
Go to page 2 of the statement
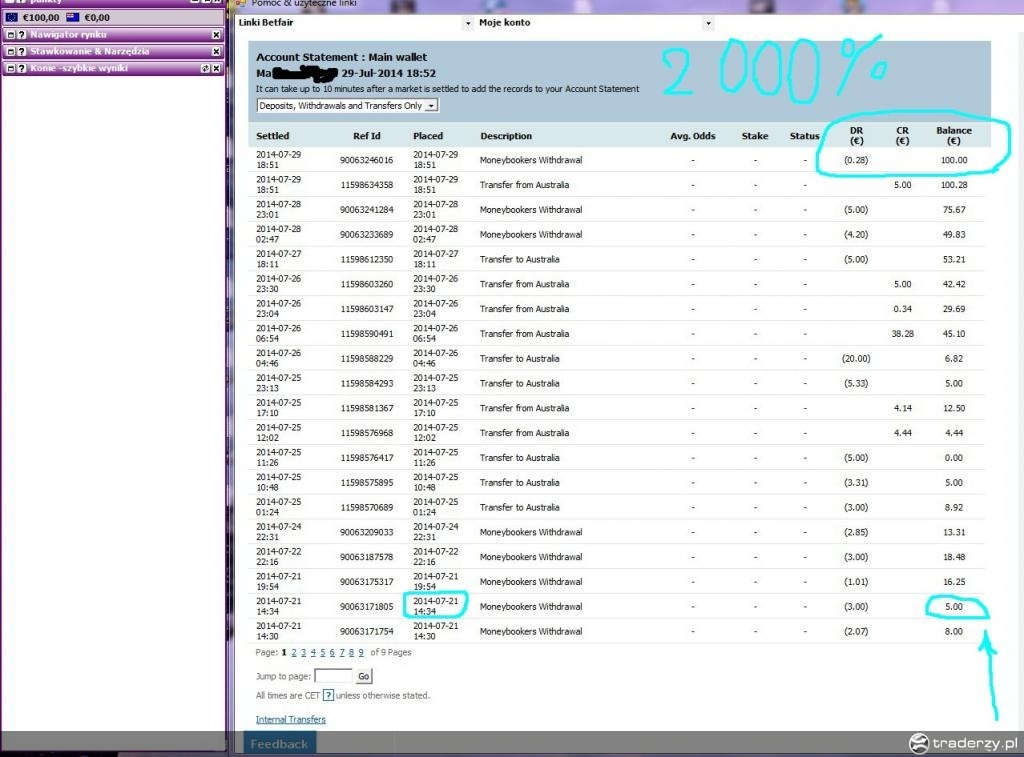click(x=294, y=652)
